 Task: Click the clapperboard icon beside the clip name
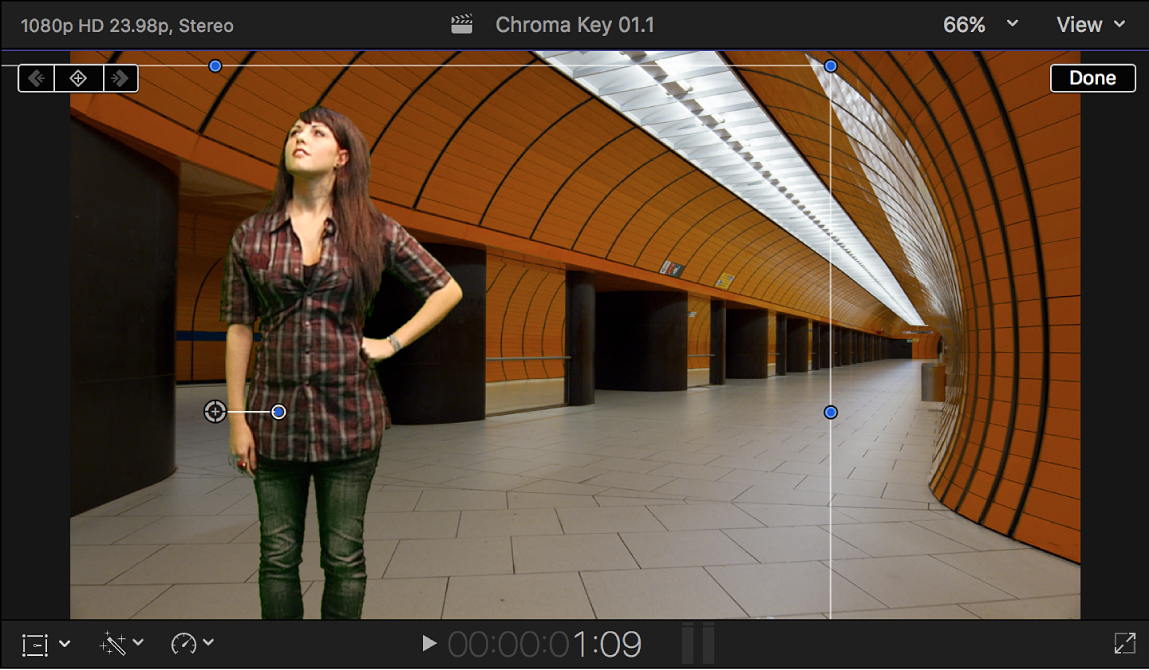460,24
